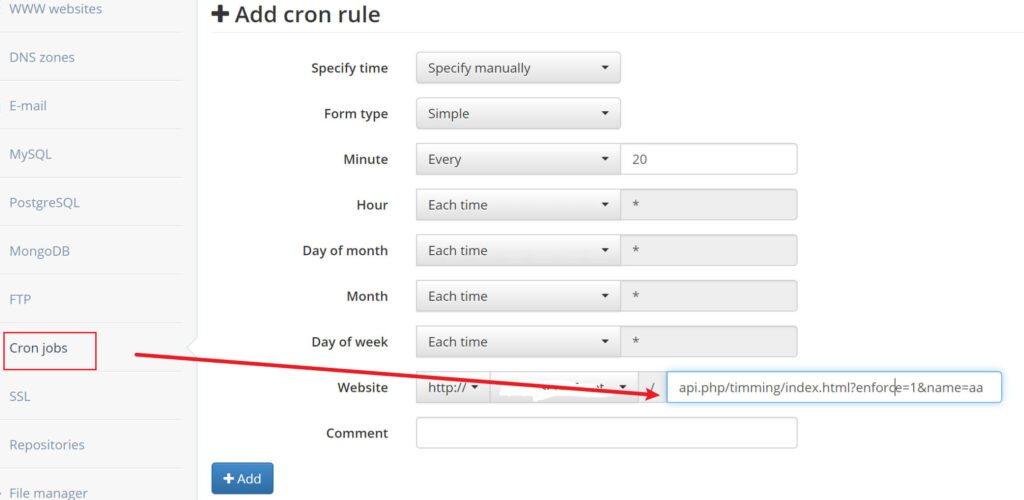The image size is (1024, 500).
Task: Open the website domain dropdown
Action: point(565,387)
